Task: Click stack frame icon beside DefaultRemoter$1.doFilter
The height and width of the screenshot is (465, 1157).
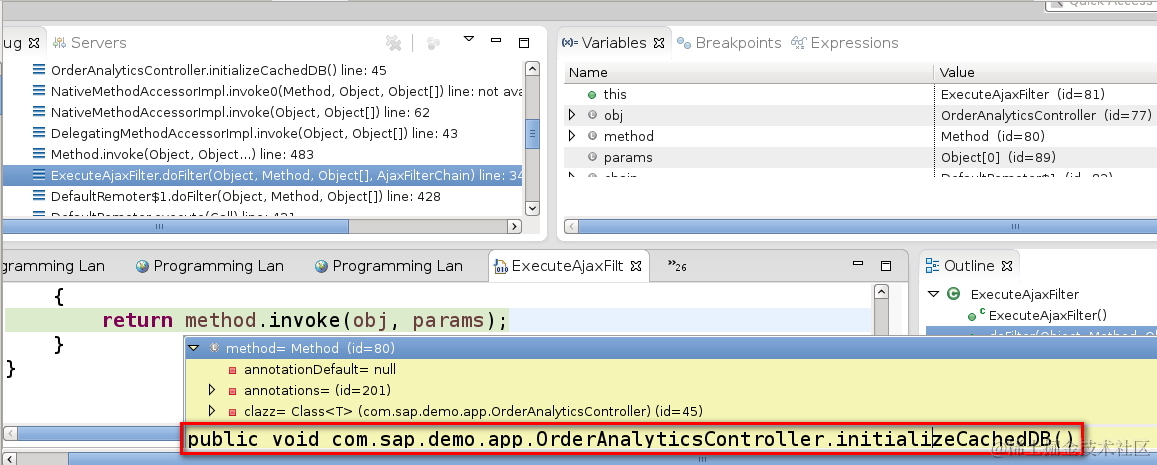Action: [38, 196]
